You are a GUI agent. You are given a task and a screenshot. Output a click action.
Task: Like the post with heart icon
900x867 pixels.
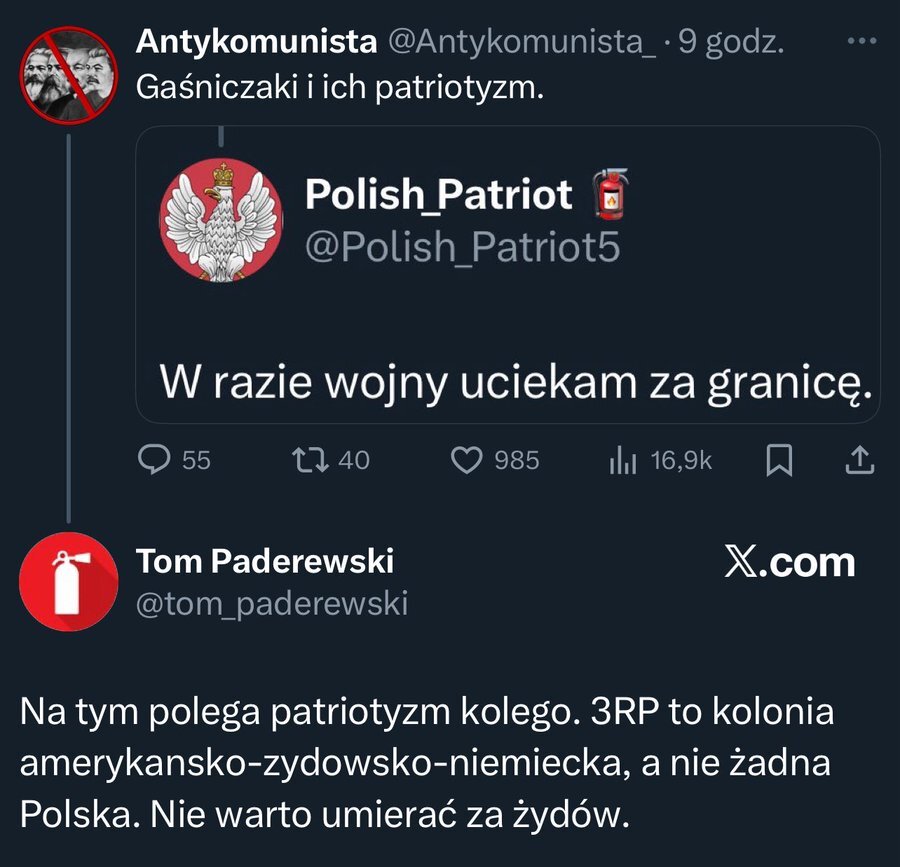point(466,459)
